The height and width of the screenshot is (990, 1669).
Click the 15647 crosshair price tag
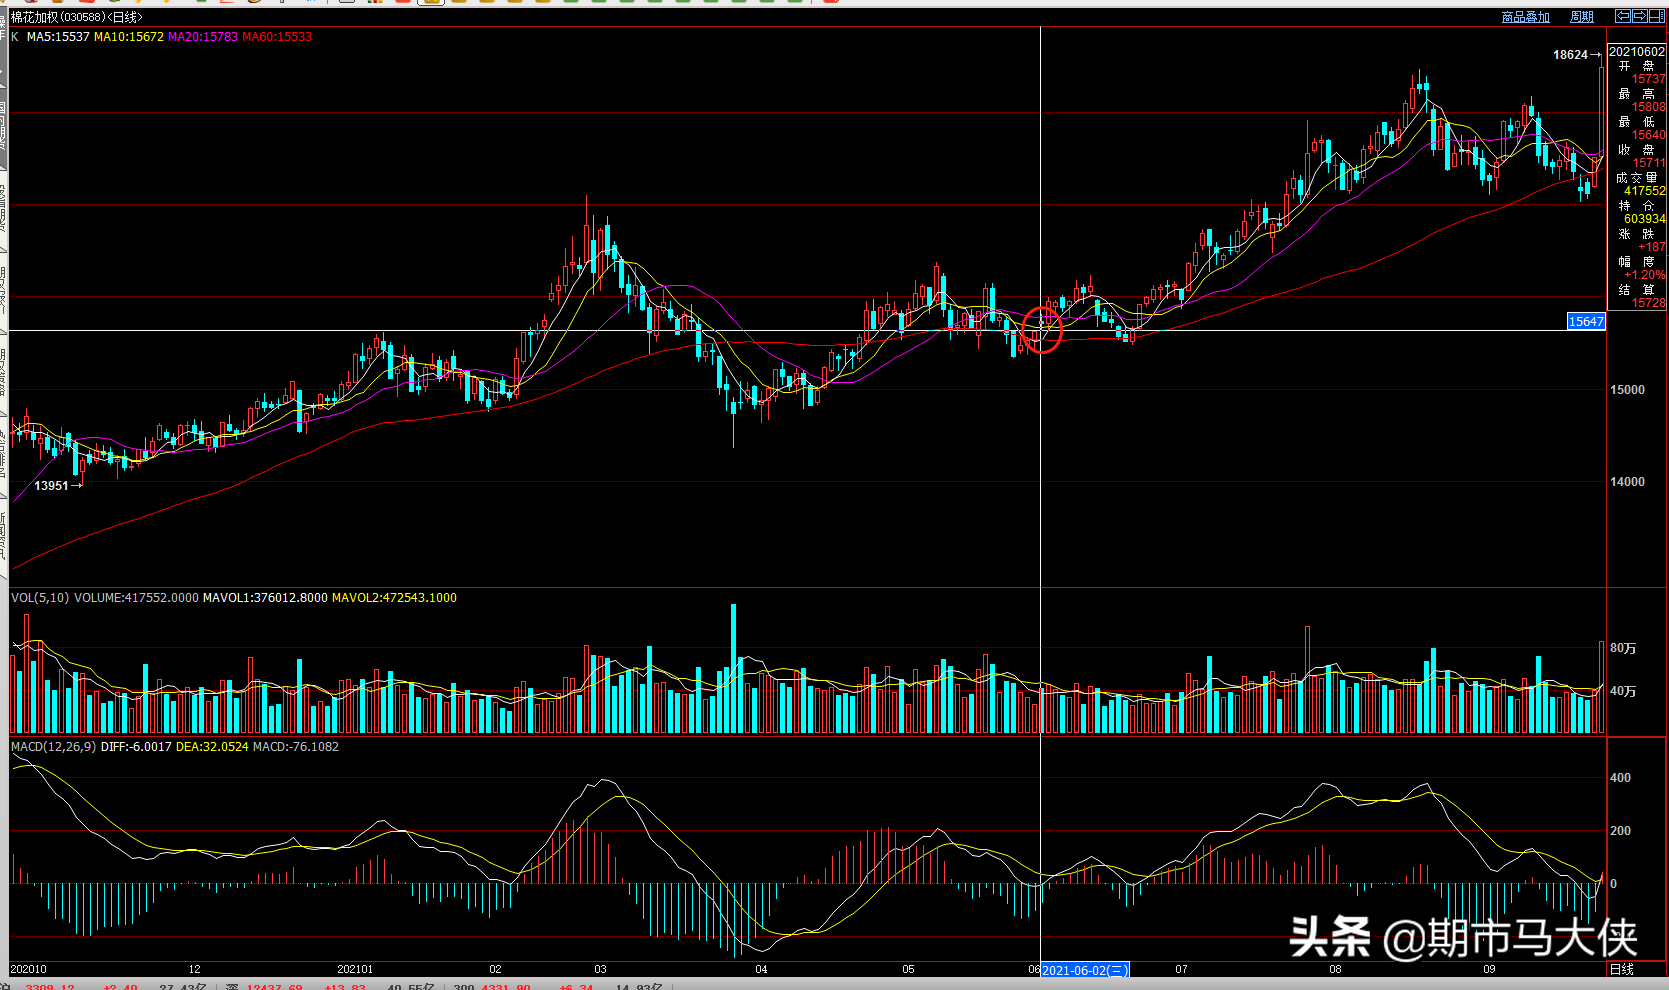pyautogui.click(x=1586, y=322)
